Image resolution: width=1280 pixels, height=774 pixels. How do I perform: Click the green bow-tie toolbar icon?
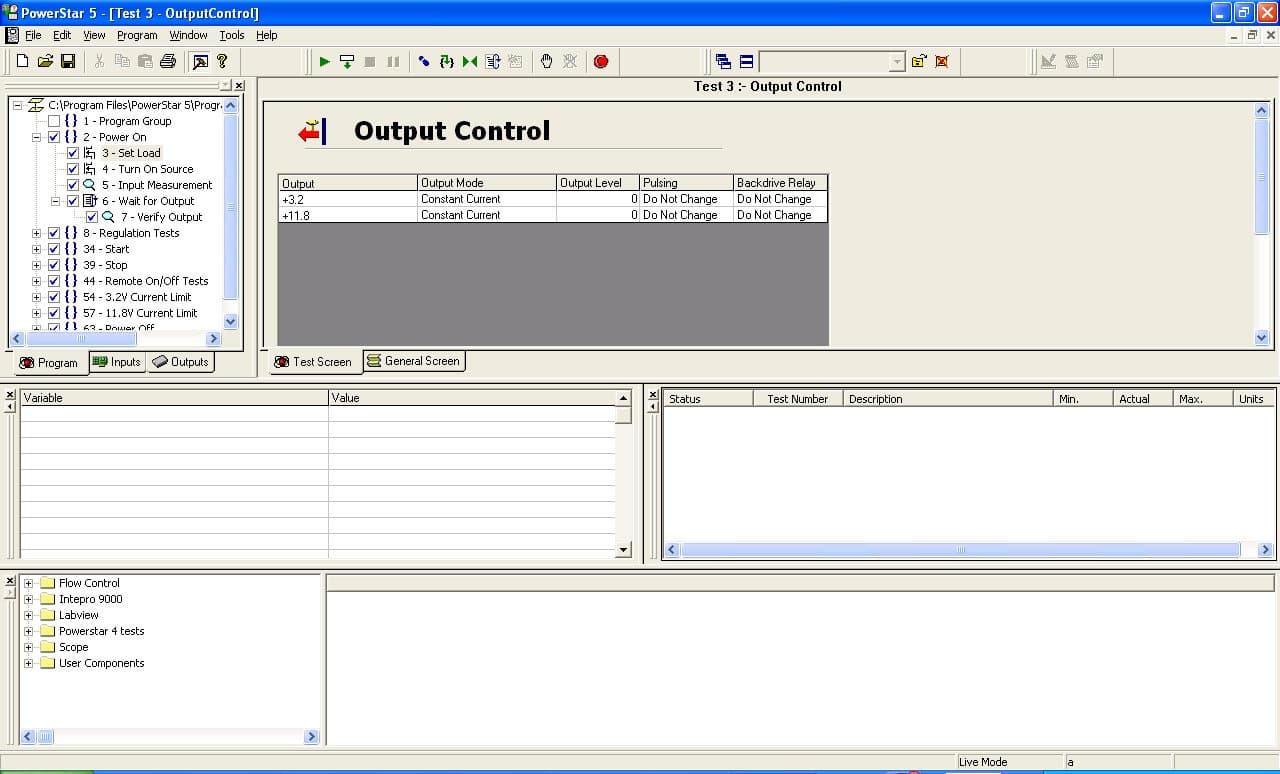[x=470, y=61]
